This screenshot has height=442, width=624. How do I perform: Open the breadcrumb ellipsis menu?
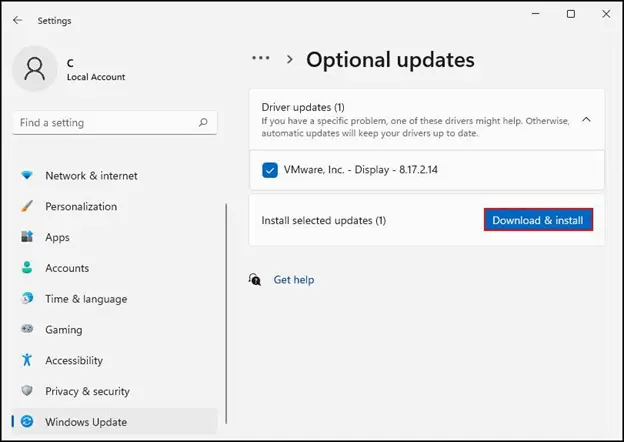[261, 58]
